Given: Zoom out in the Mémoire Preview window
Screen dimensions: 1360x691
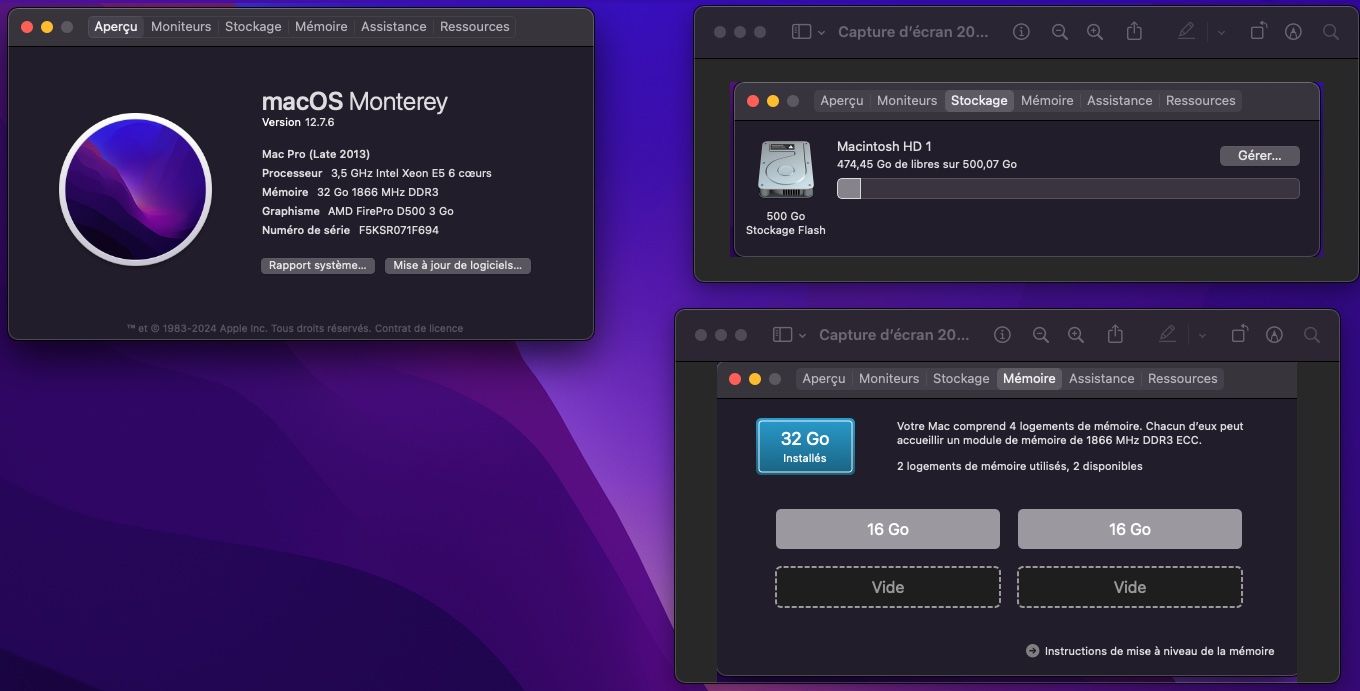Looking at the screenshot, I should point(1041,335).
